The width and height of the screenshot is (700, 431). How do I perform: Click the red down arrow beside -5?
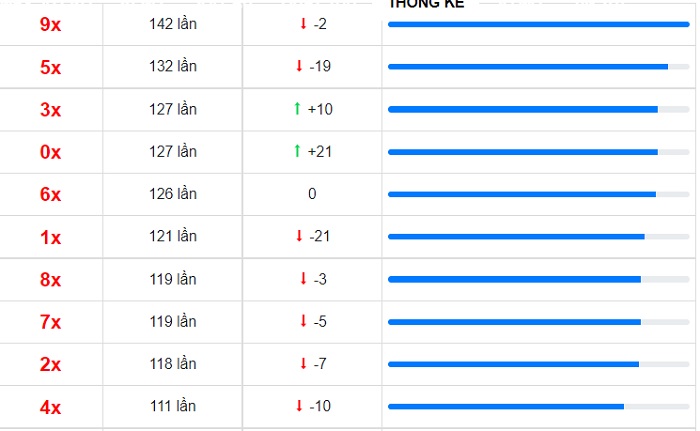pos(303,321)
